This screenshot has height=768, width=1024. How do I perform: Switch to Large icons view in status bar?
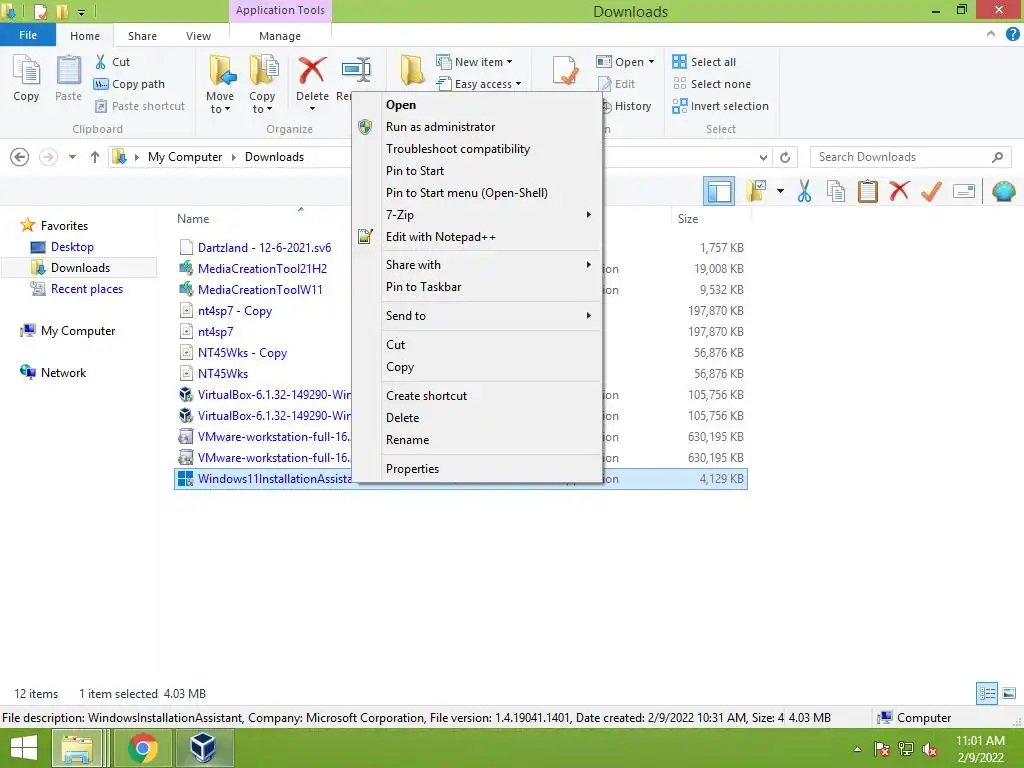1009,693
